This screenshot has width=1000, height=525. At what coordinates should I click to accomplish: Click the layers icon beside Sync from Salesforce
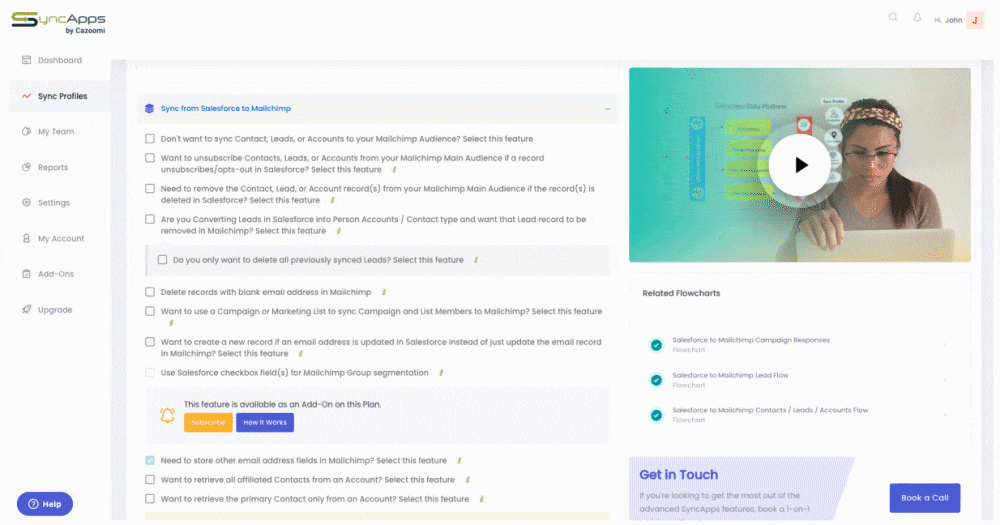tap(149, 108)
